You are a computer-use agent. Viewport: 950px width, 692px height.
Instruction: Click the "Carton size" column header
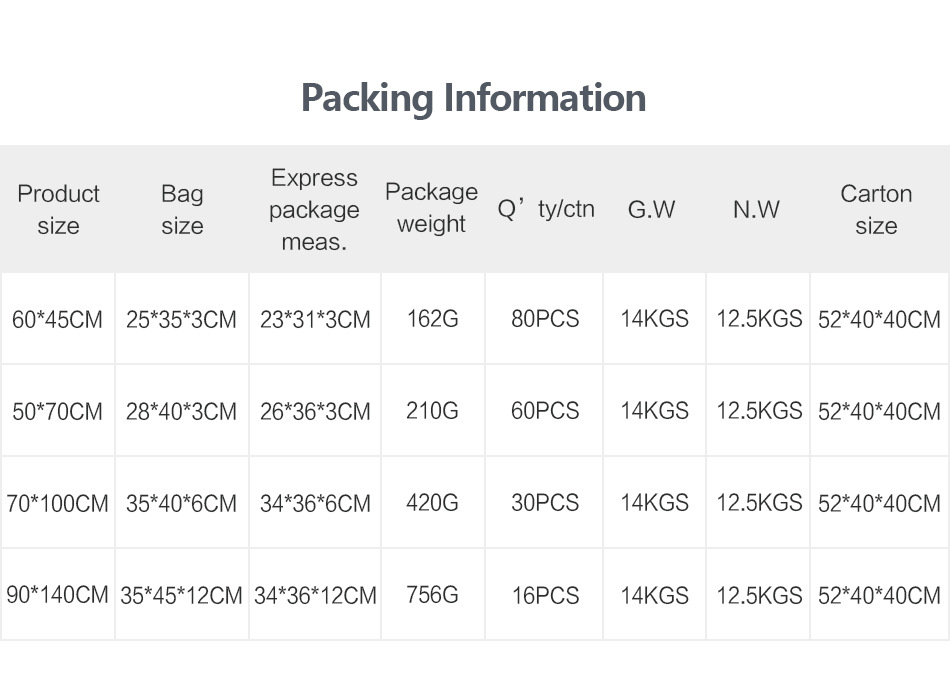[876, 209]
